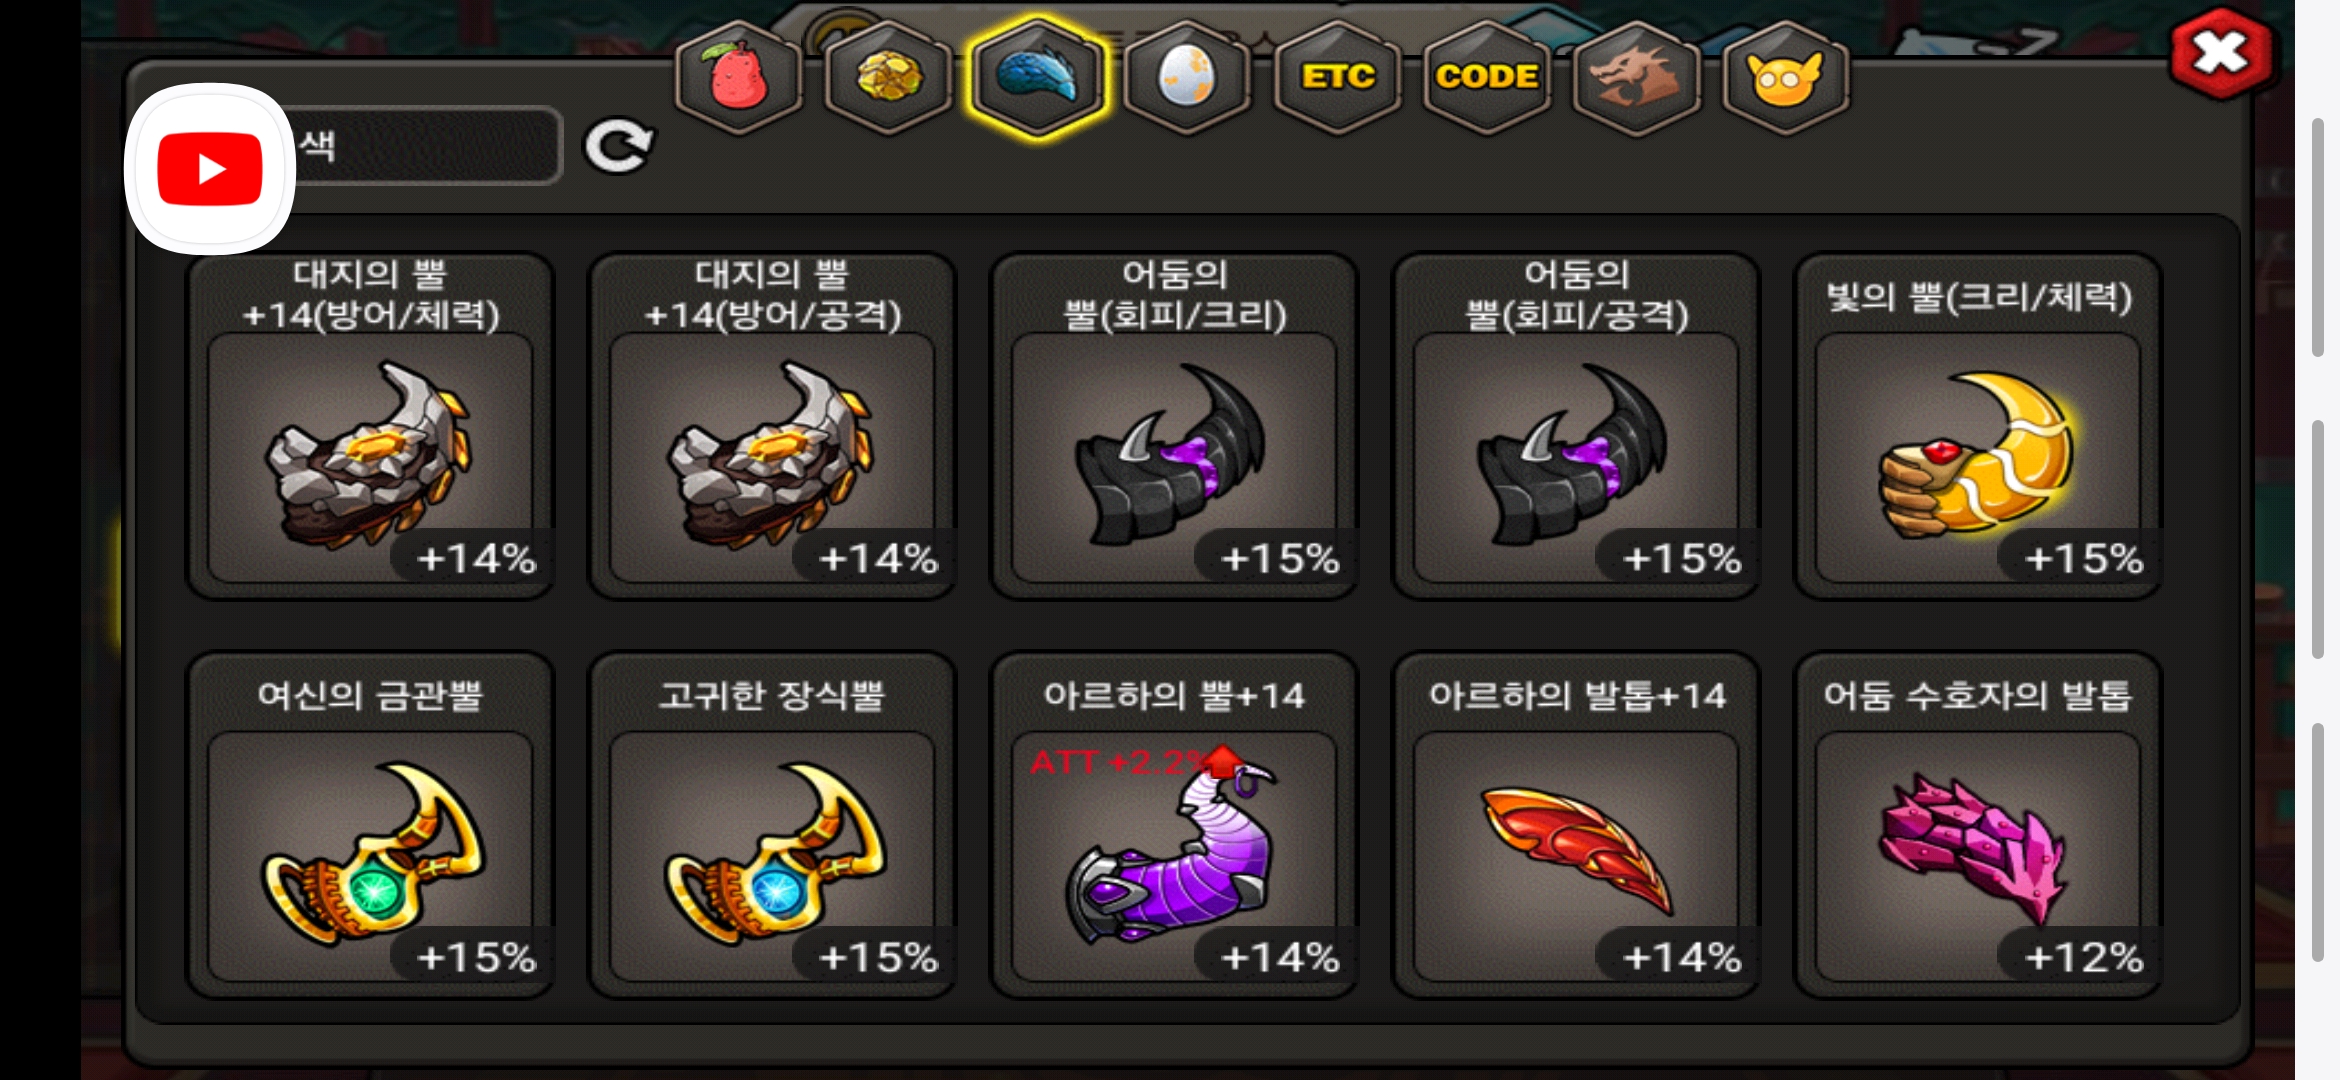The width and height of the screenshot is (2340, 1080).
Task: Open the brown dragon head tab
Action: point(1636,77)
